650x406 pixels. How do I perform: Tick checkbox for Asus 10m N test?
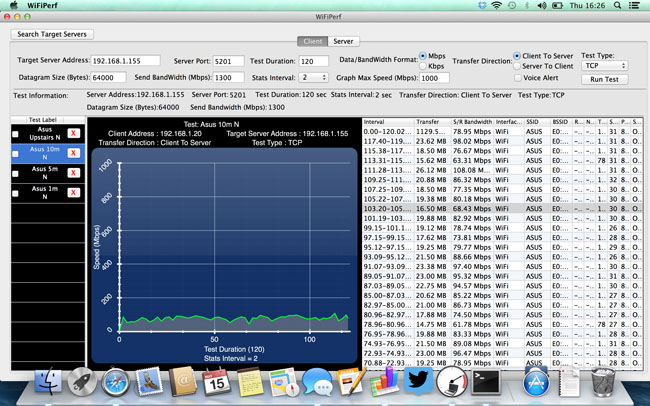click(15, 154)
